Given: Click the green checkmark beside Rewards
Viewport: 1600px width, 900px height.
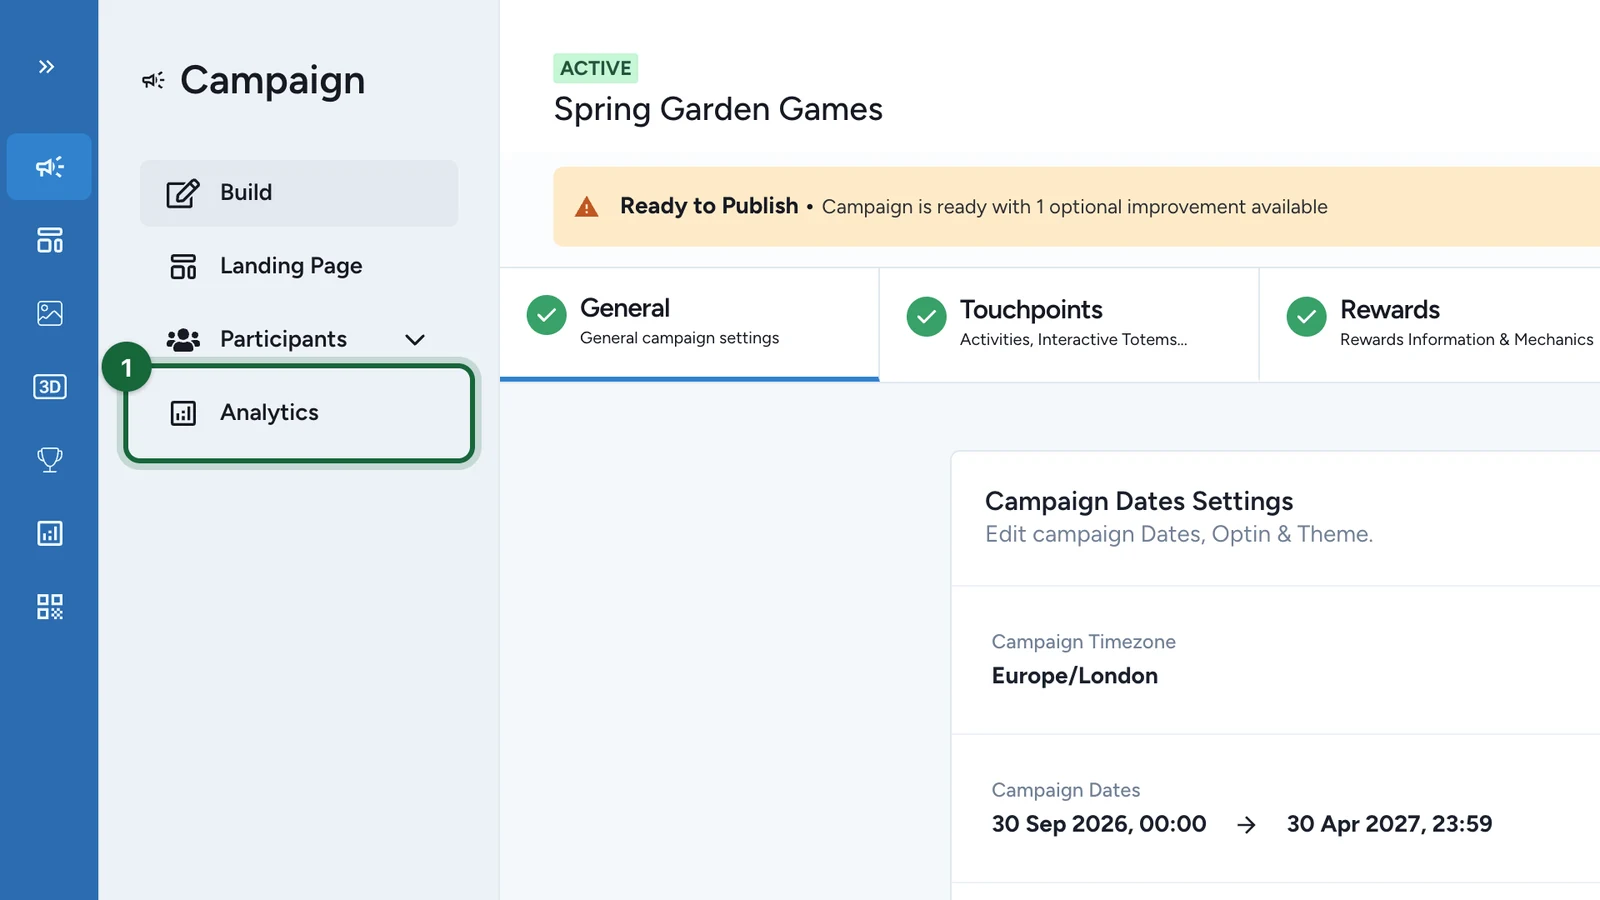Looking at the screenshot, I should (1306, 316).
